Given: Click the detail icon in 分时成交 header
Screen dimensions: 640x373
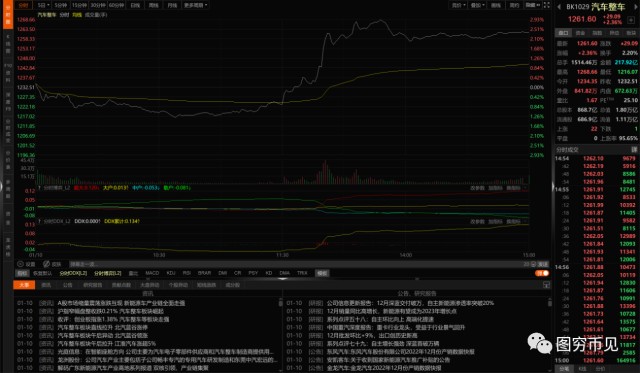Looking at the screenshot, I should (634, 150).
